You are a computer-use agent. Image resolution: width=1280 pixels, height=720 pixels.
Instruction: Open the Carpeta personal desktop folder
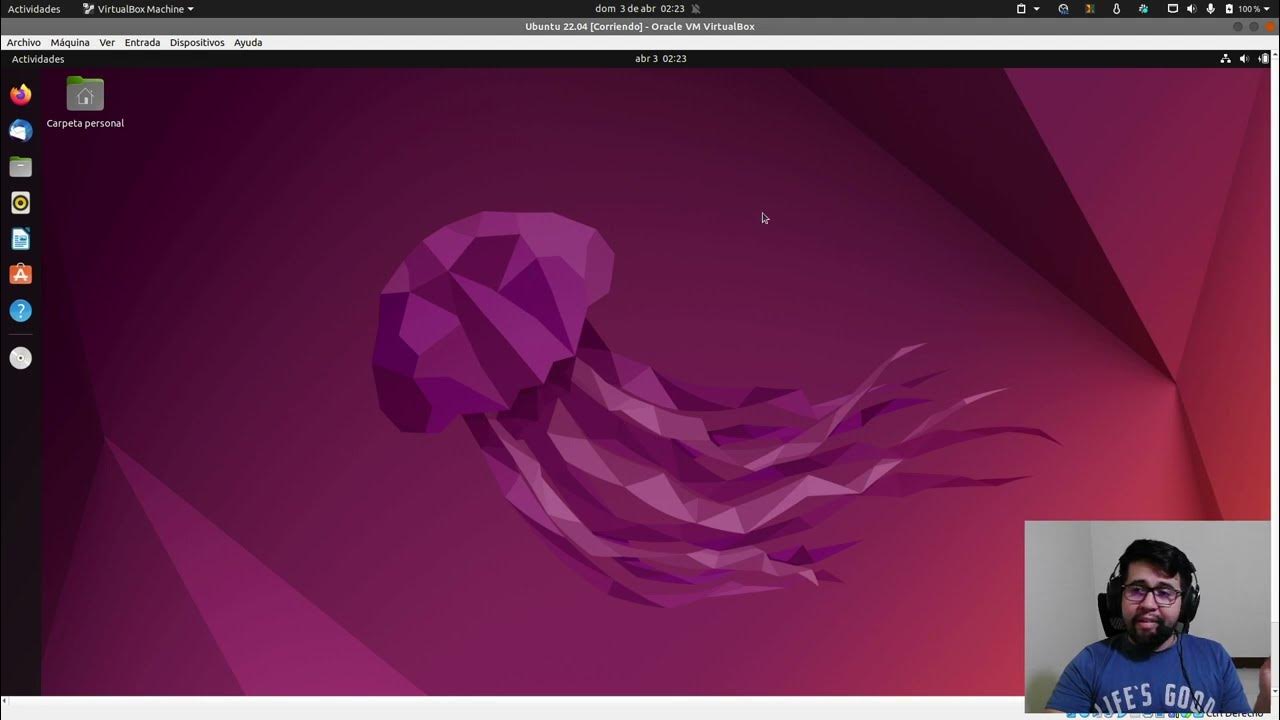click(x=85, y=102)
